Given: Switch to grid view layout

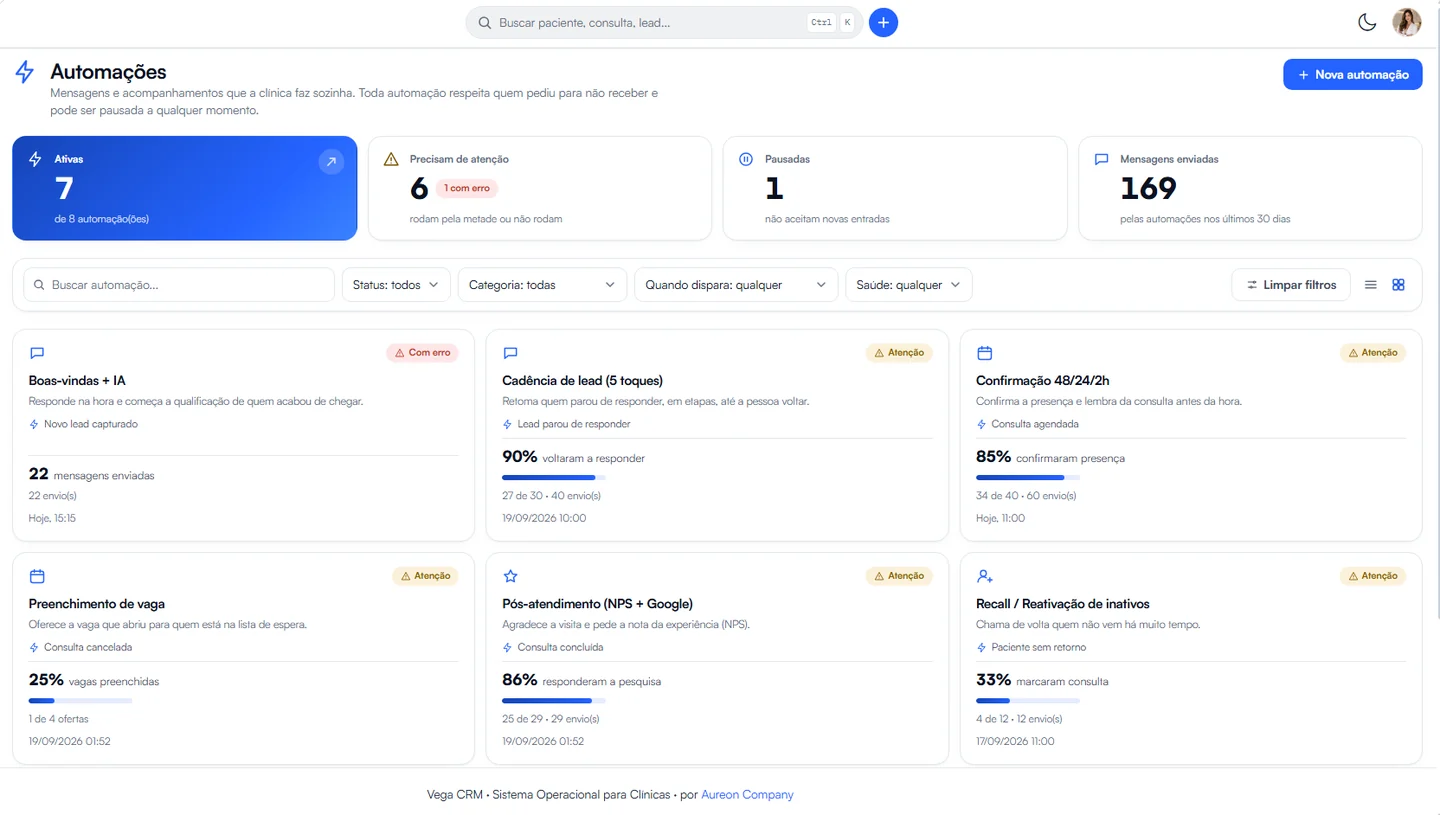Looking at the screenshot, I should point(1398,285).
